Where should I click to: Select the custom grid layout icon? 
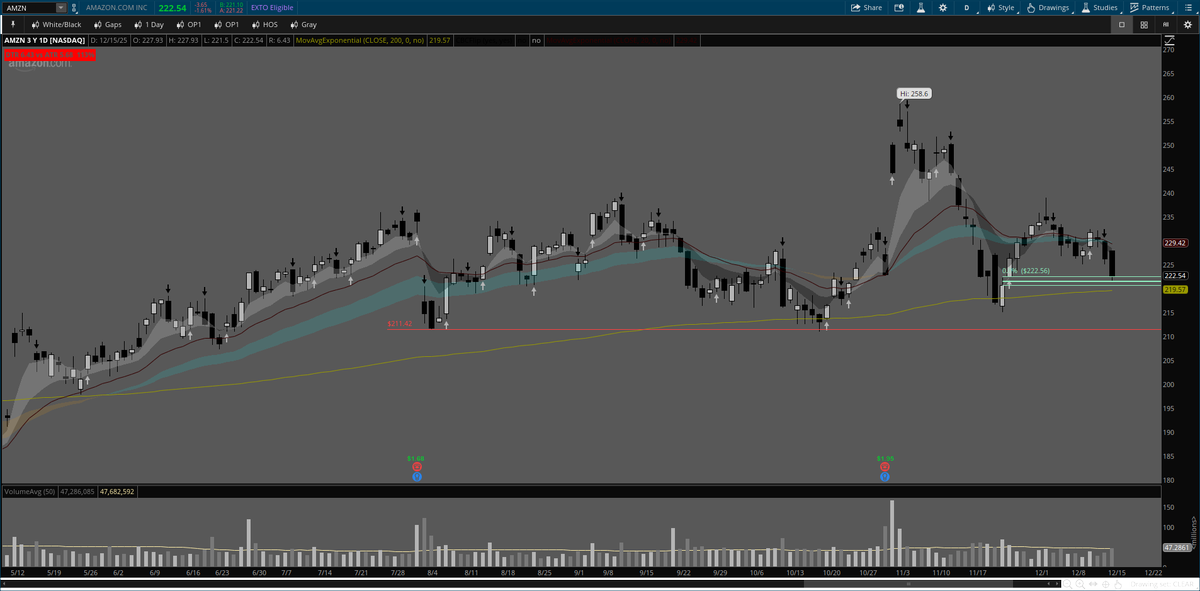point(1166,23)
